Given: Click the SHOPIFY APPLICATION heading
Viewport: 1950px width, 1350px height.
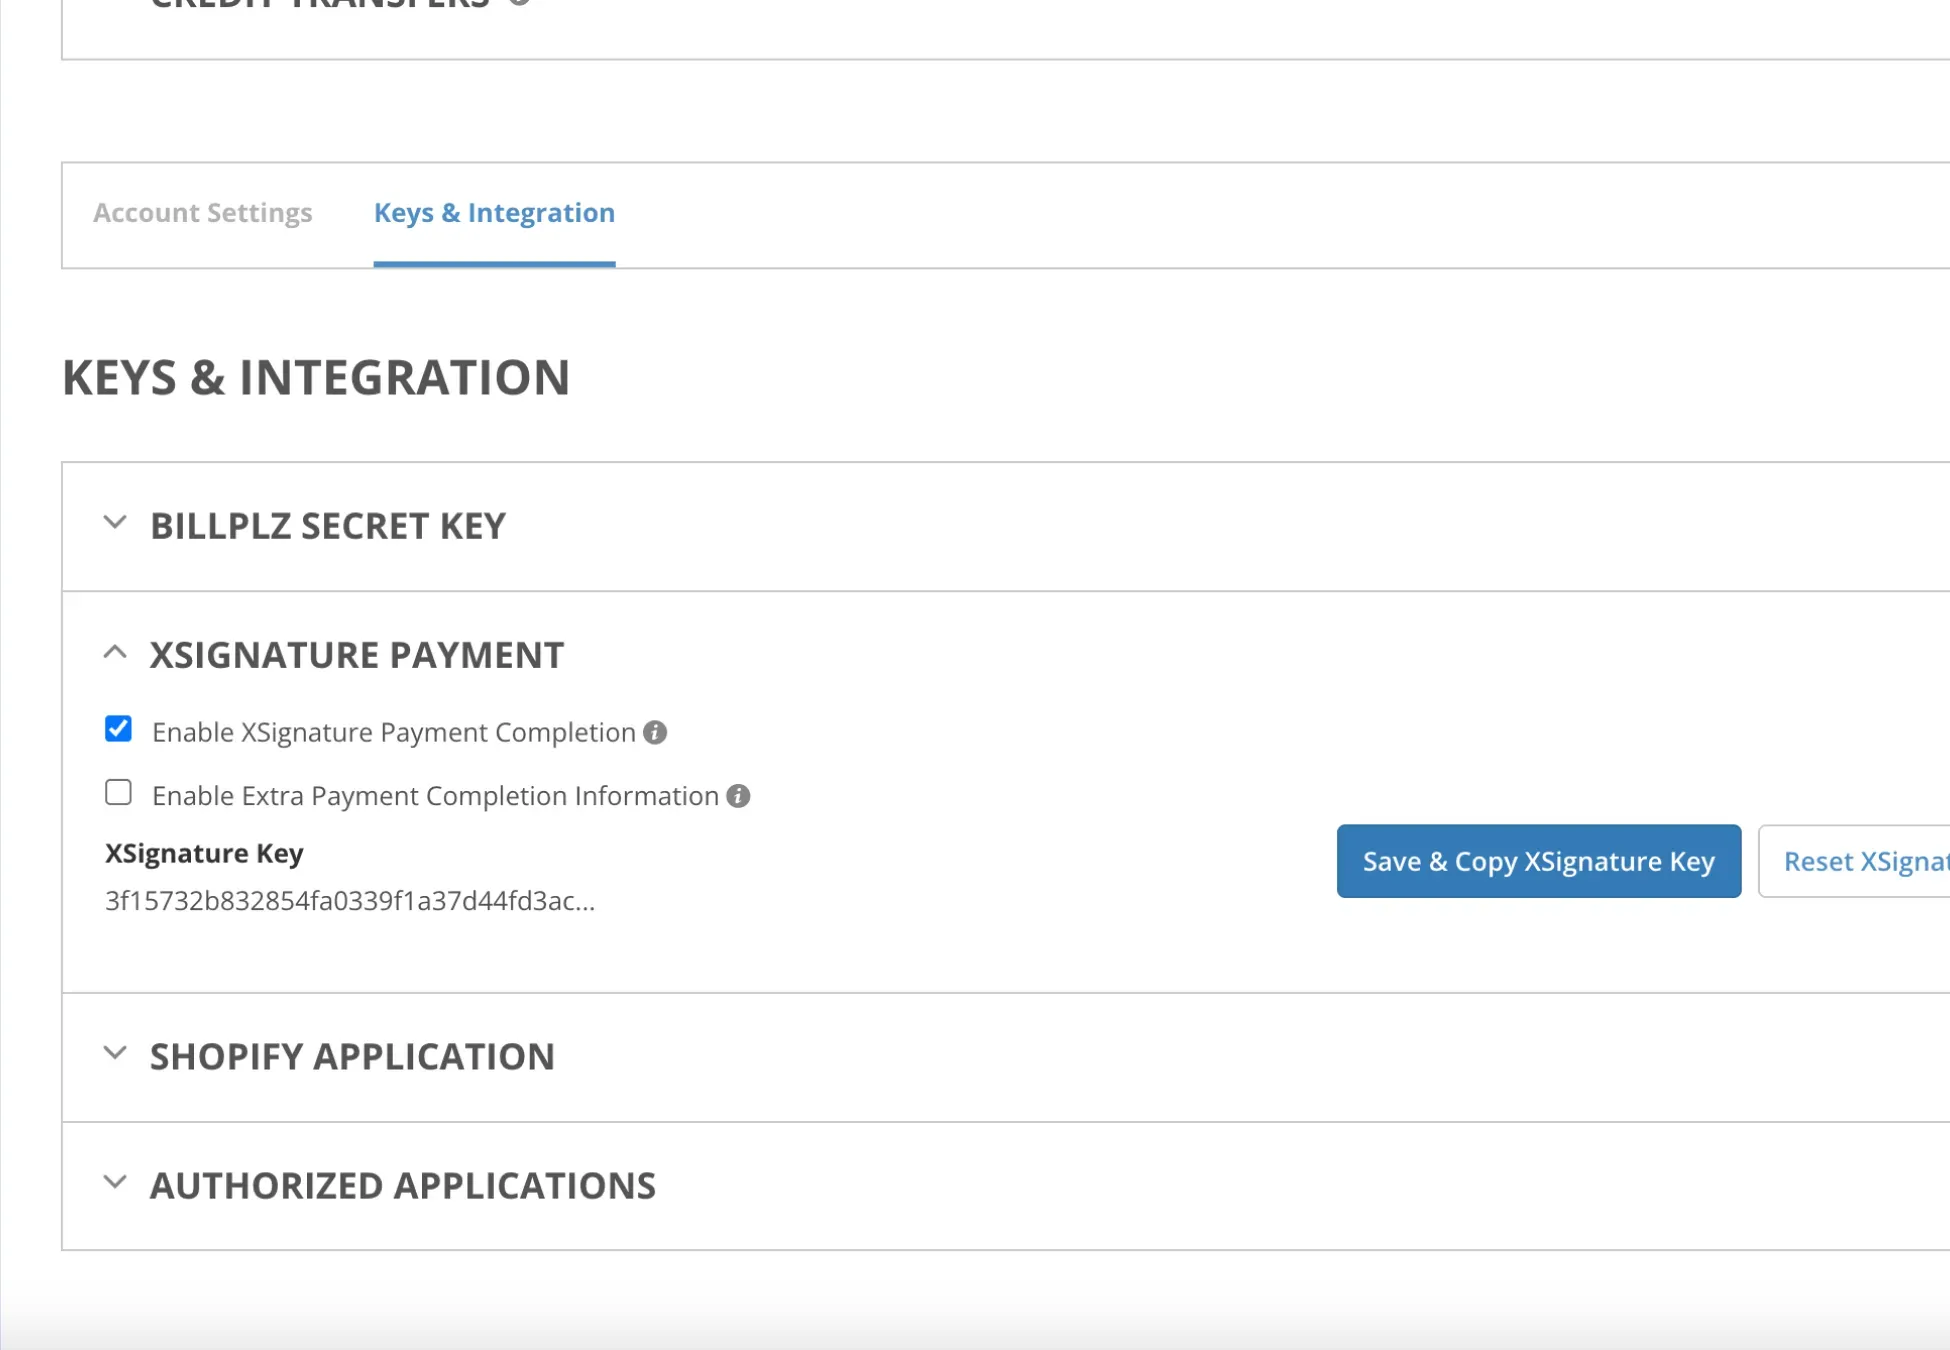Looking at the screenshot, I should tap(352, 1057).
